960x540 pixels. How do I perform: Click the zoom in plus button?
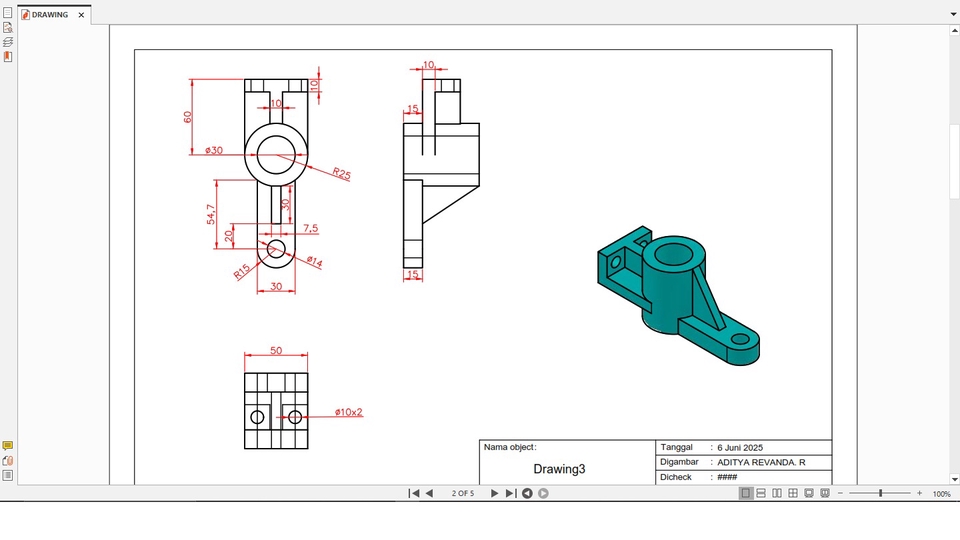(920, 493)
